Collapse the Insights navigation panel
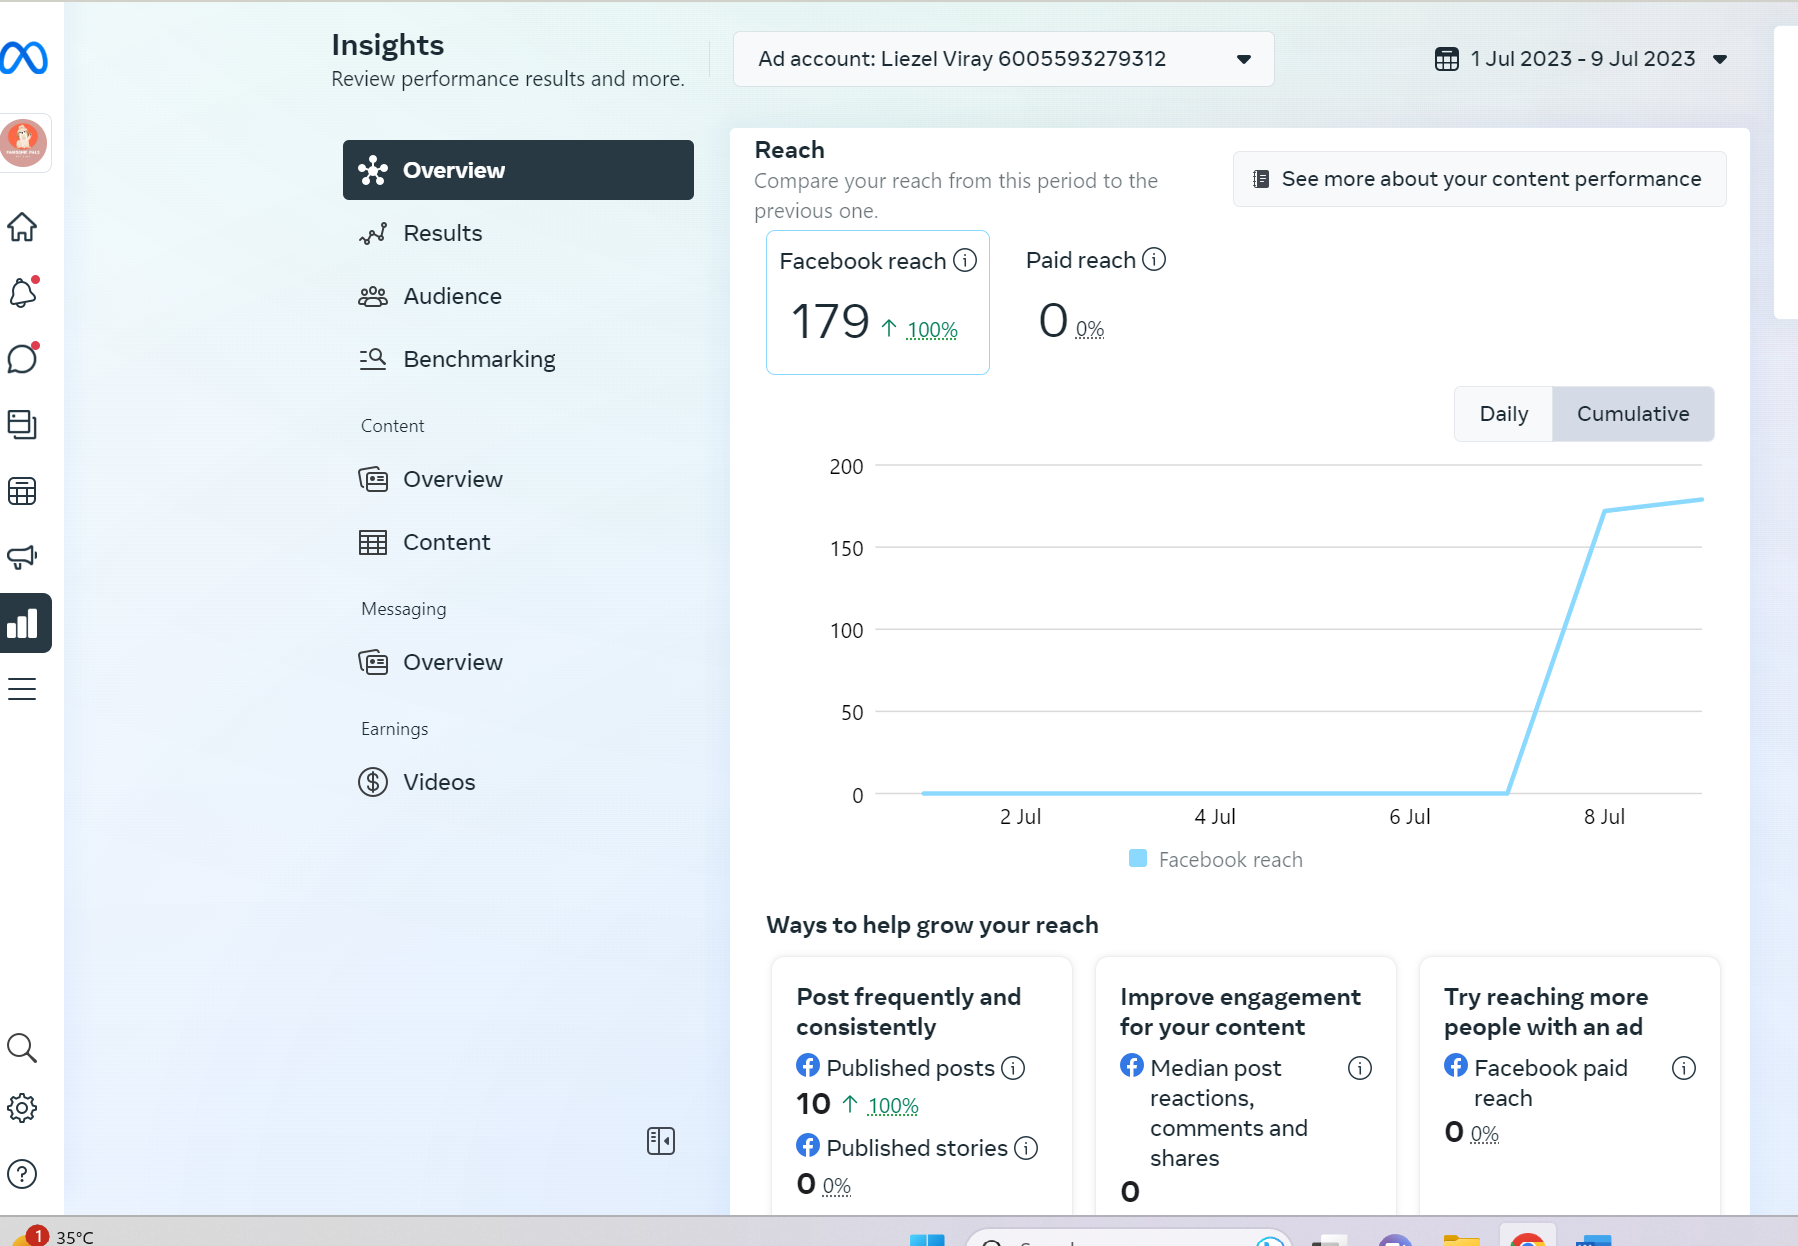Viewport: 1798px width, 1246px height. pos(661,1141)
